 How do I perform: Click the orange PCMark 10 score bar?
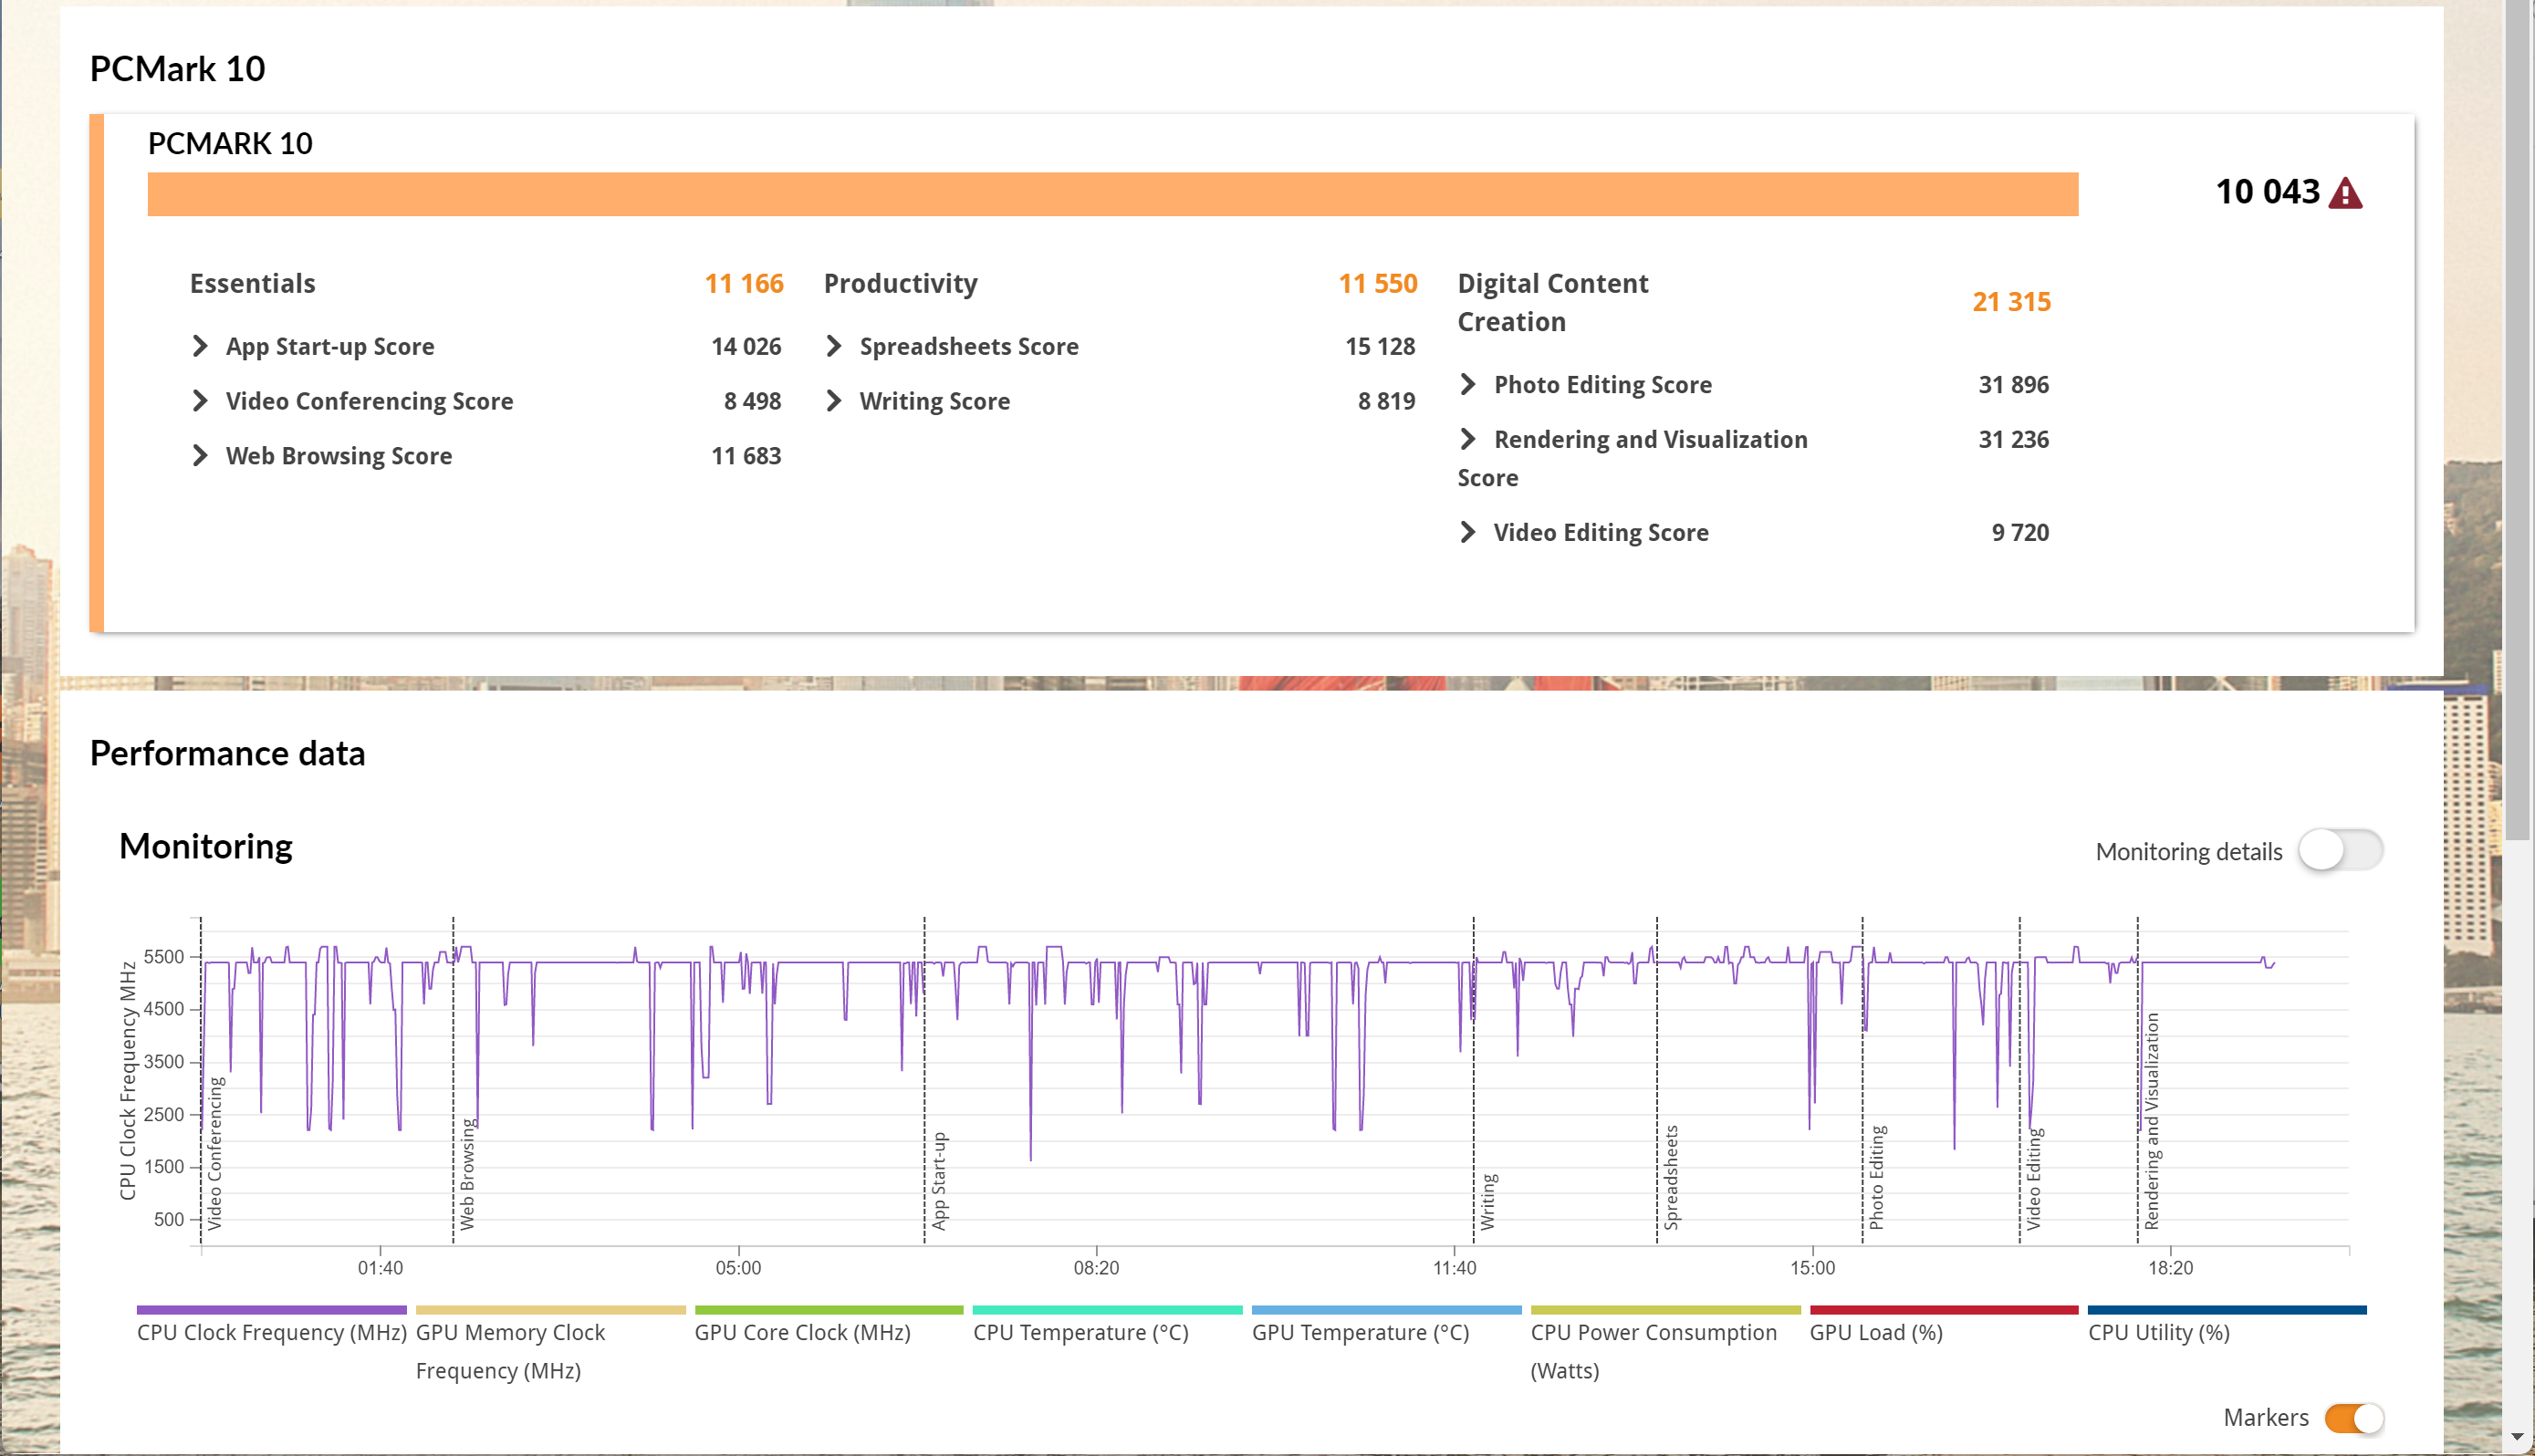click(x=1113, y=194)
